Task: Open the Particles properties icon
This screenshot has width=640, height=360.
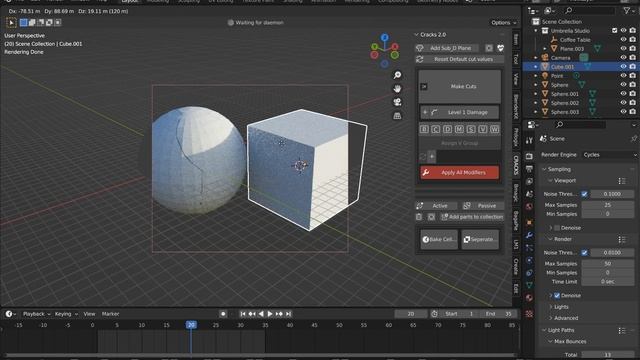Action: pos(529,248)
